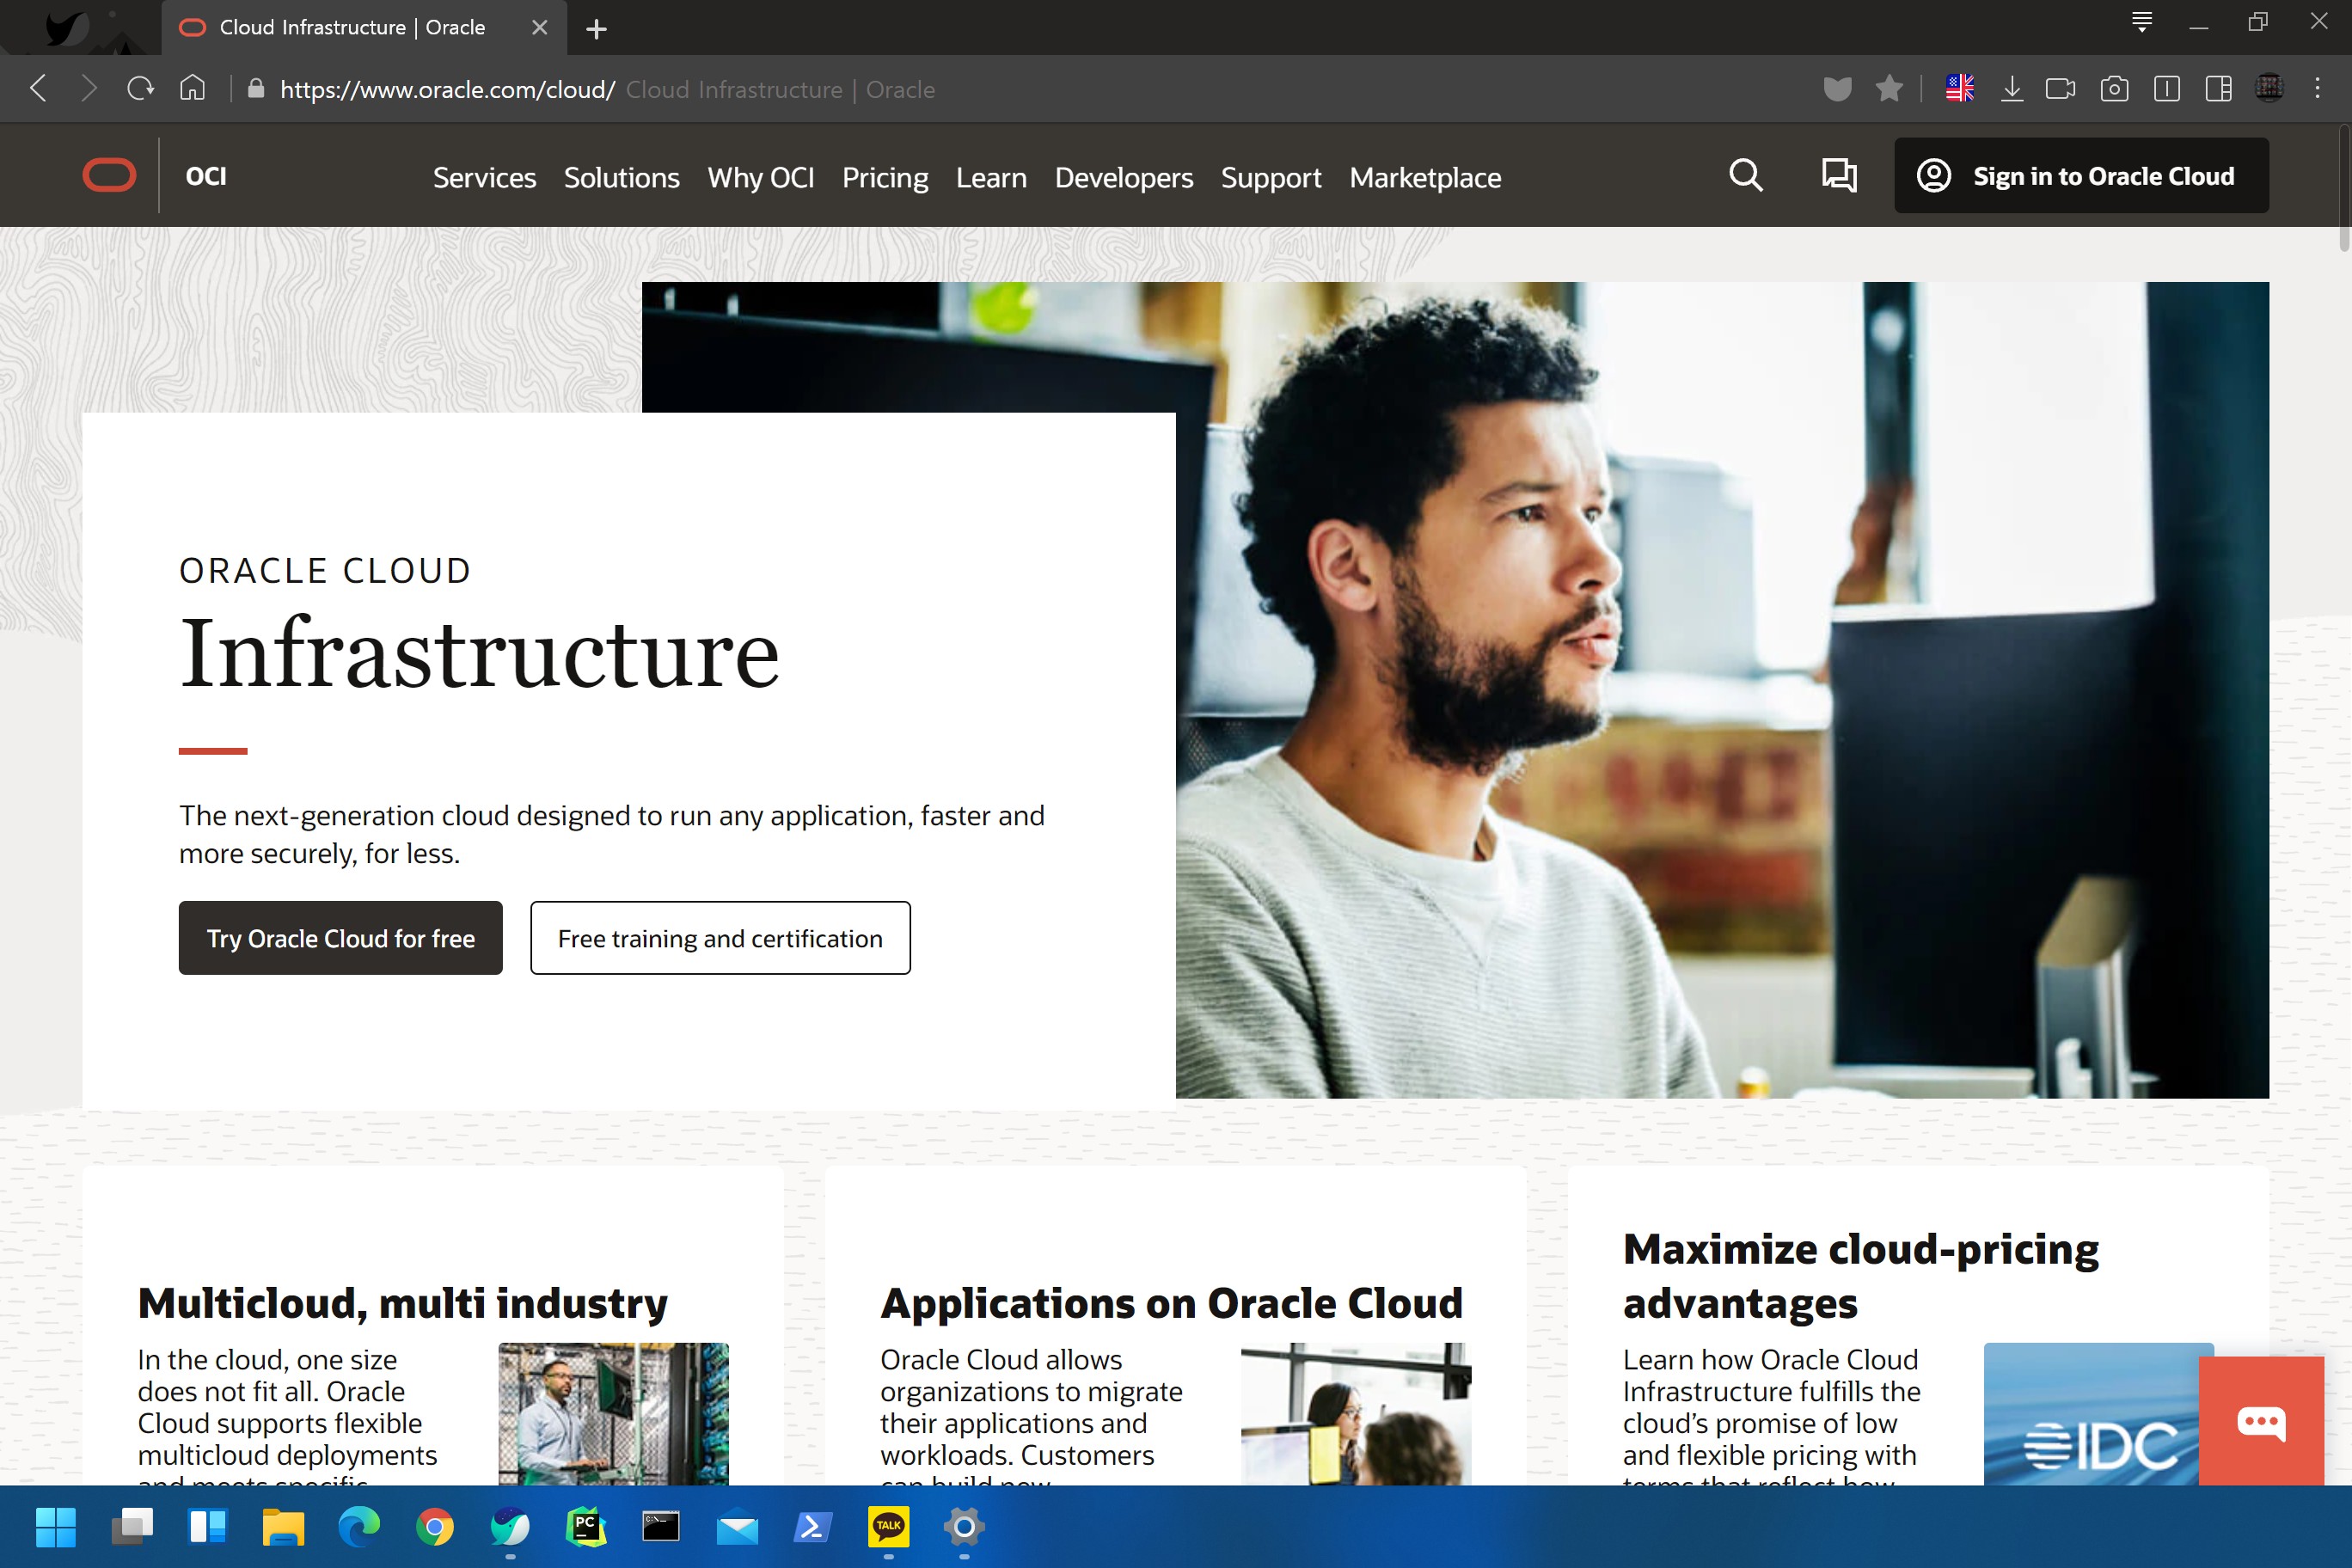Image resolution: width=2352 pixels, height=1568 pixels.
Task: Reload the page with refresh icon
Action: click(x=141, y=89)
